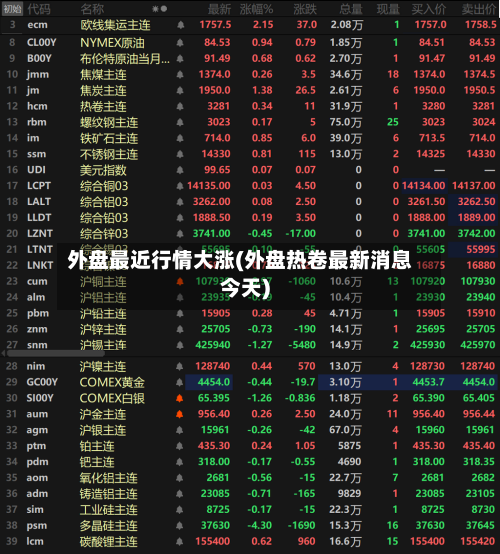This screenshot has width=500, height=554.
Task: Click 铸造铝主连 name cell
Action: coord(108,494)
